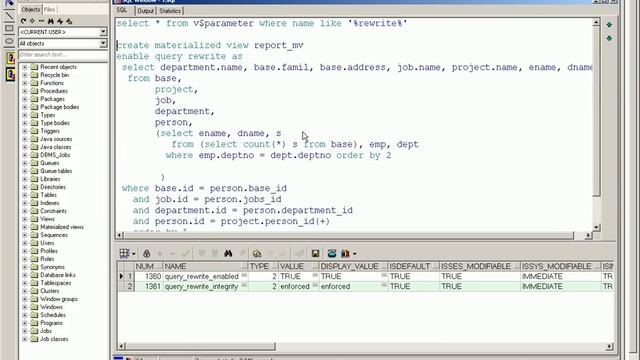Open the CURRENT USER dropdown

click(103, 32)
